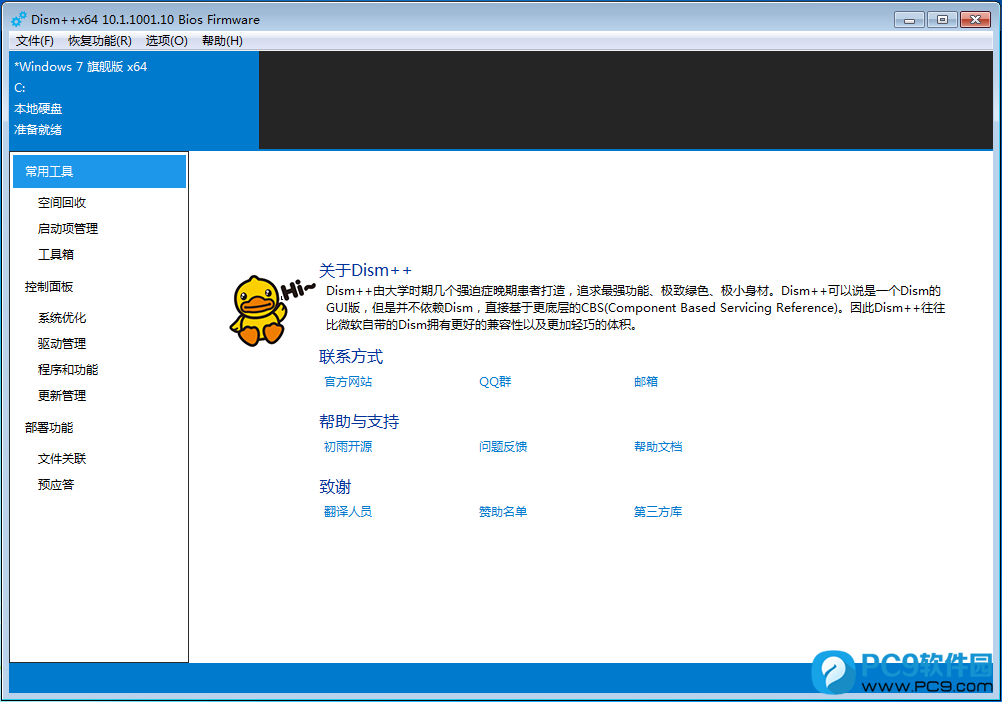Click the 本地硬盘 text in system tile
Viewport: 1002px width, 702px height.
click(x=38, y=109)
